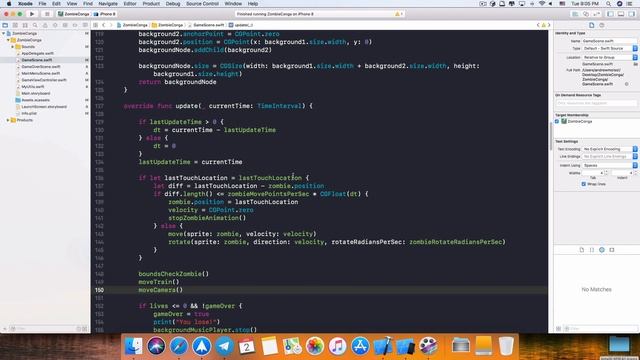
Task: Expand the Sounds folder
Action: (13, 47)
